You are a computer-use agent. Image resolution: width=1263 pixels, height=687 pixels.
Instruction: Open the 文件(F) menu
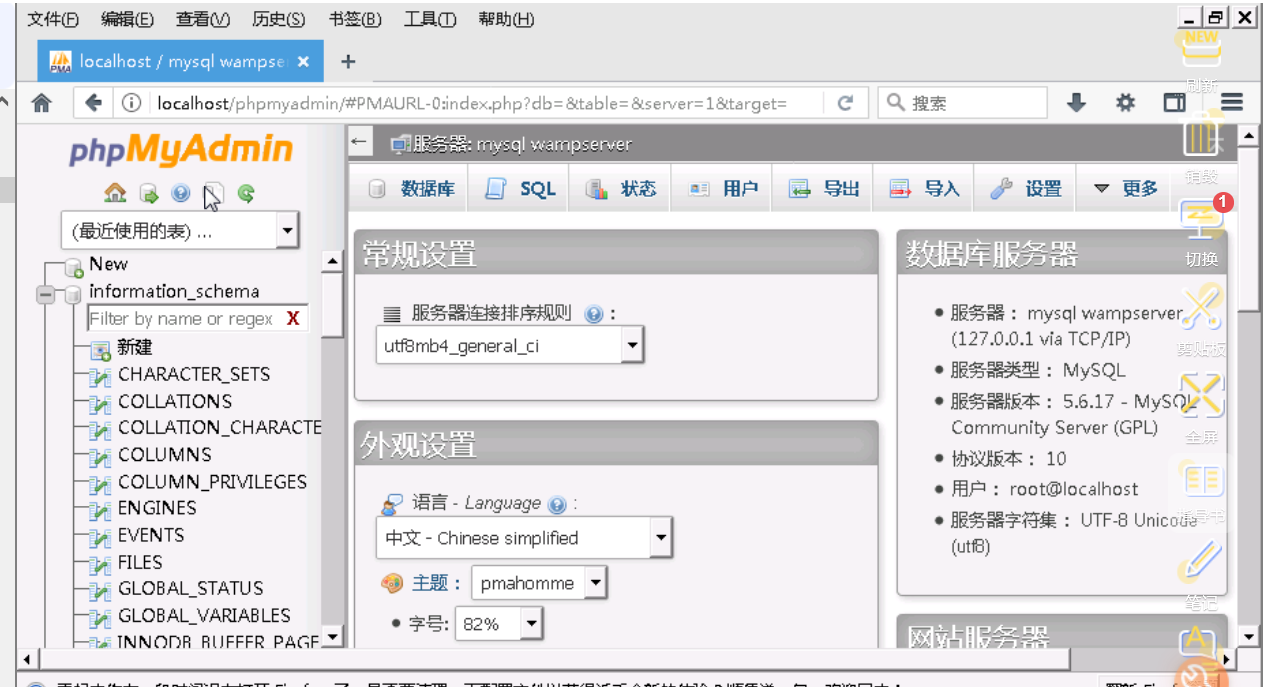pyautogui.click(x=53, y=20)
